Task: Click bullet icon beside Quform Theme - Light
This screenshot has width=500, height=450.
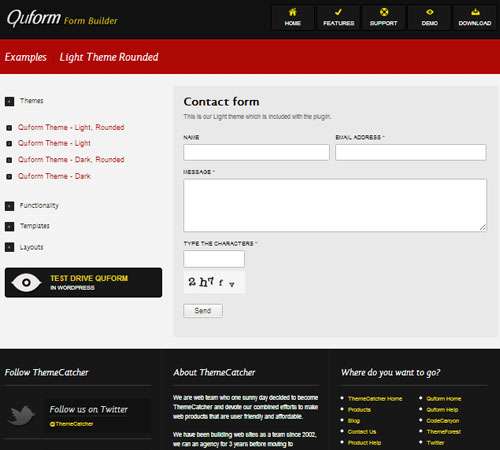Action: pos(9,144)
